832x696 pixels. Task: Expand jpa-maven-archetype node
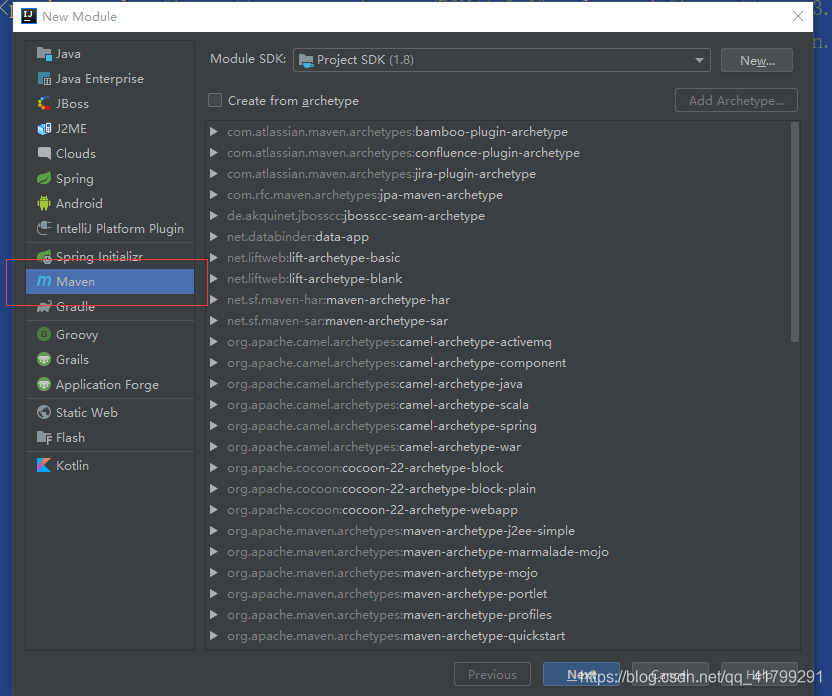(x=214, y=195)
